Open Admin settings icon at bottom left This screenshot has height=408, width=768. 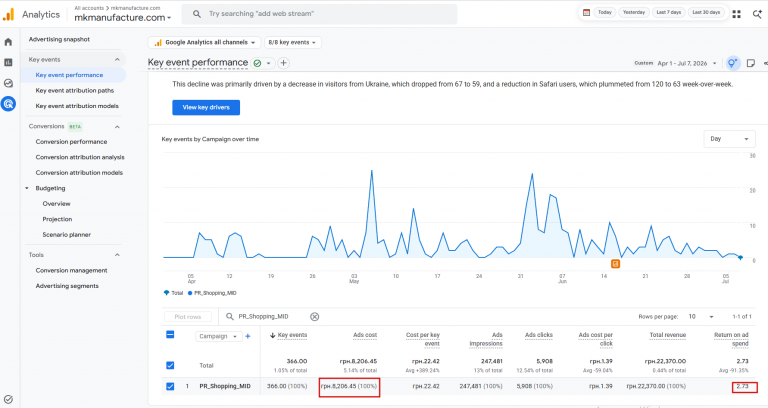[x=8, y=399]
